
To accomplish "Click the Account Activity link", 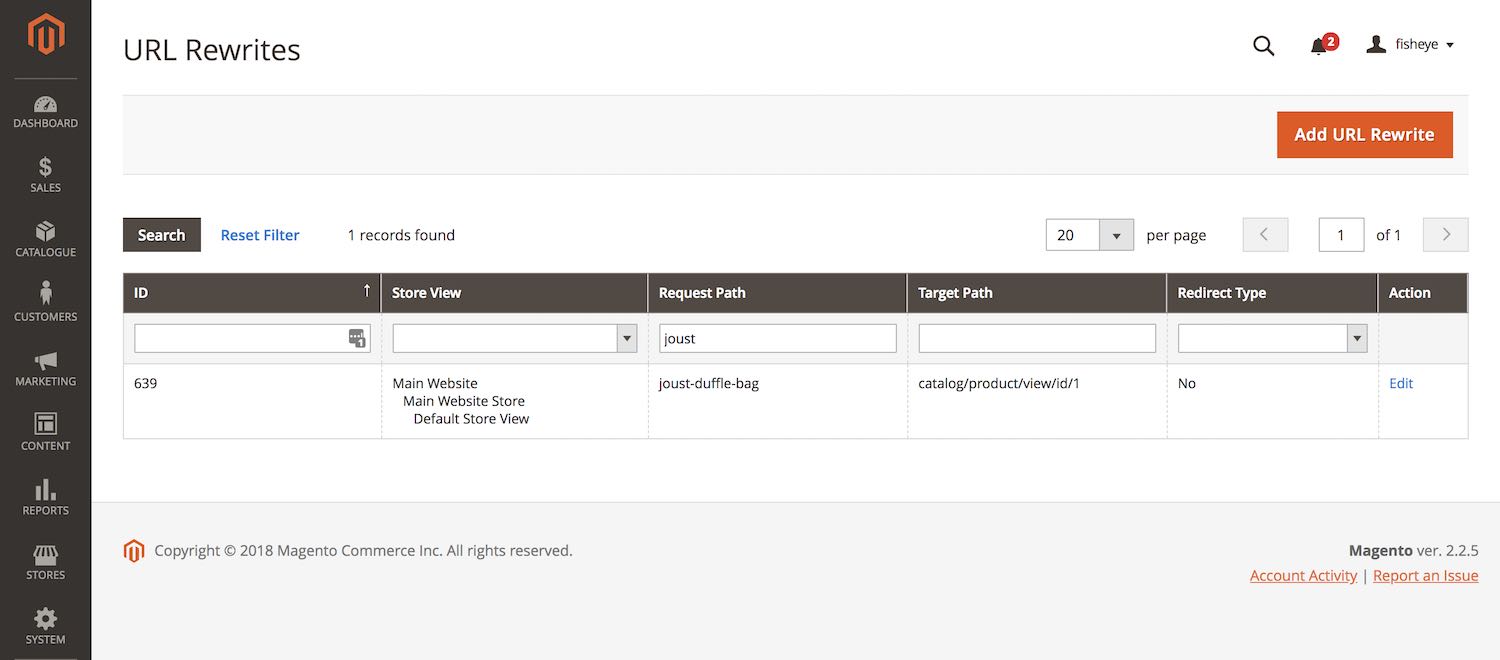I will (1303, 576).
